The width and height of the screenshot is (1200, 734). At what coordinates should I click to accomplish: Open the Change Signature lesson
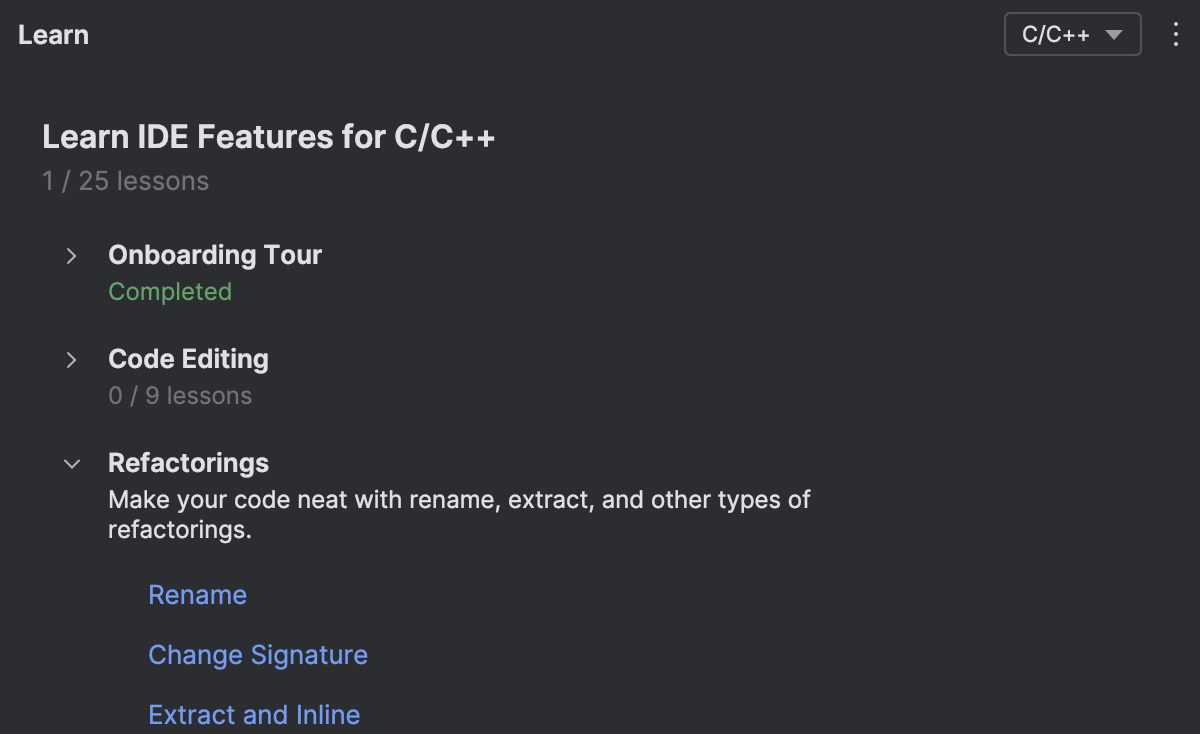click(x=258, y=655)
